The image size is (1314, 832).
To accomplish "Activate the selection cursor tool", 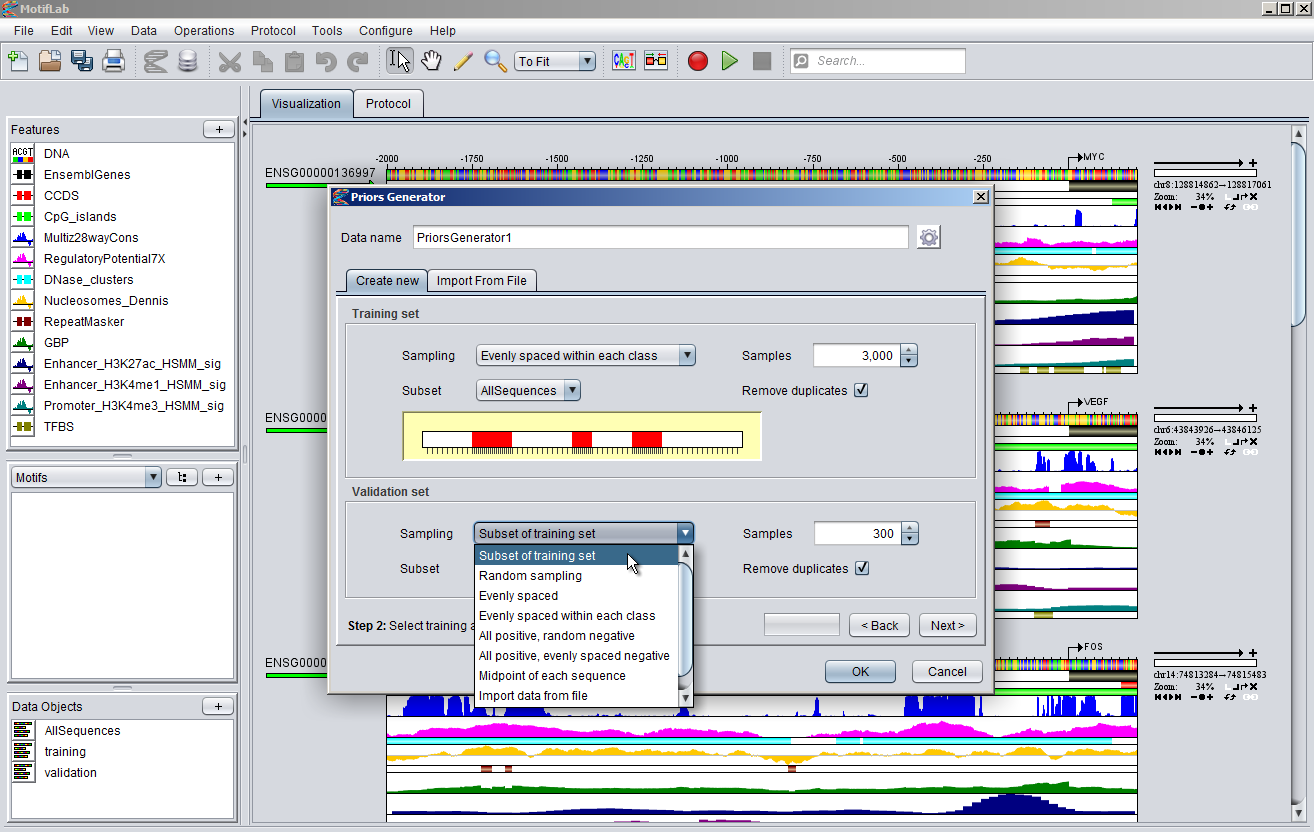I will click(400, 61).
